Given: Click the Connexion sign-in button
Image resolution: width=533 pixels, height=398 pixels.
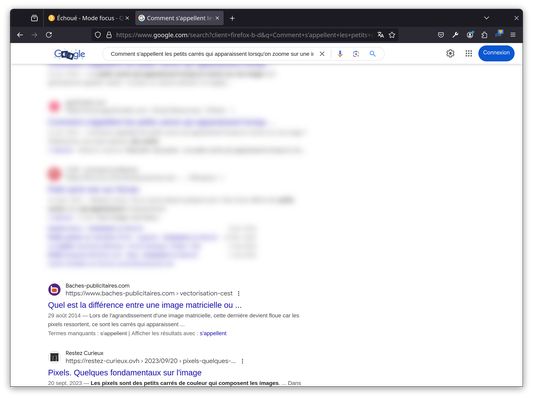Looking at the screenshot, I should click(x=496, y=53).
